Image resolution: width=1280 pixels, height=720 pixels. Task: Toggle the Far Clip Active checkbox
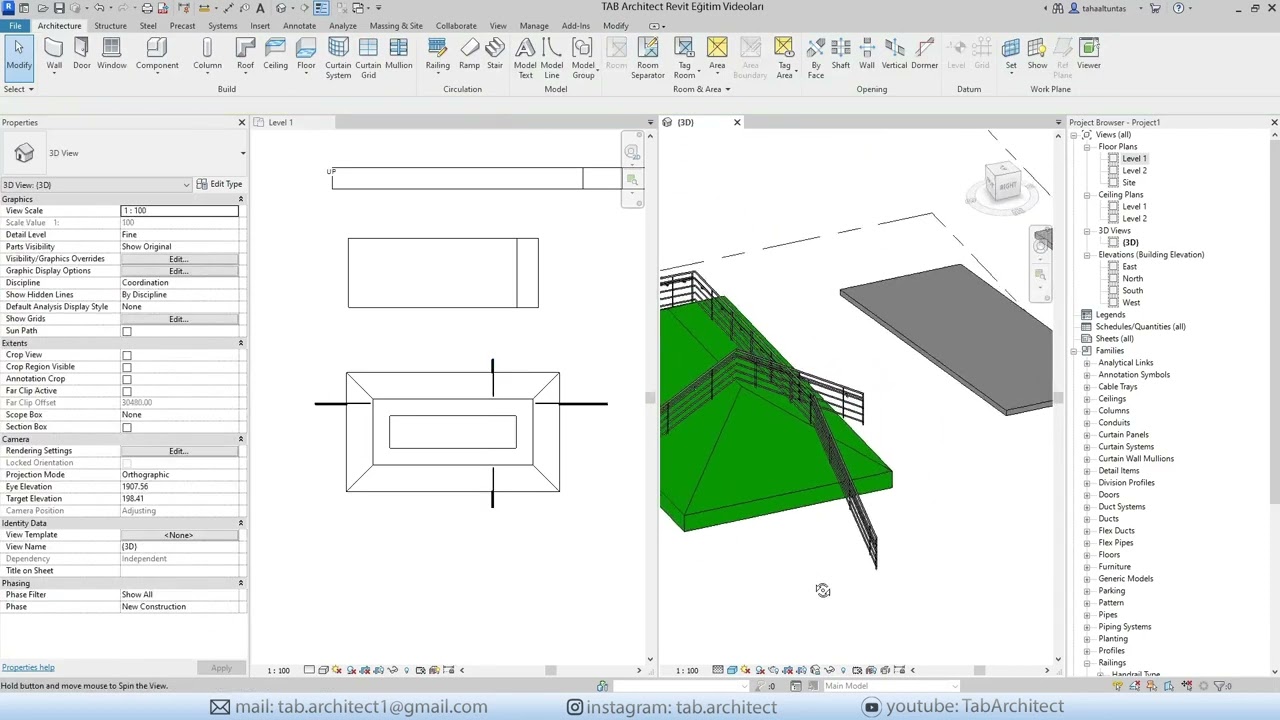pyautogui.click(x=126, y=391)
